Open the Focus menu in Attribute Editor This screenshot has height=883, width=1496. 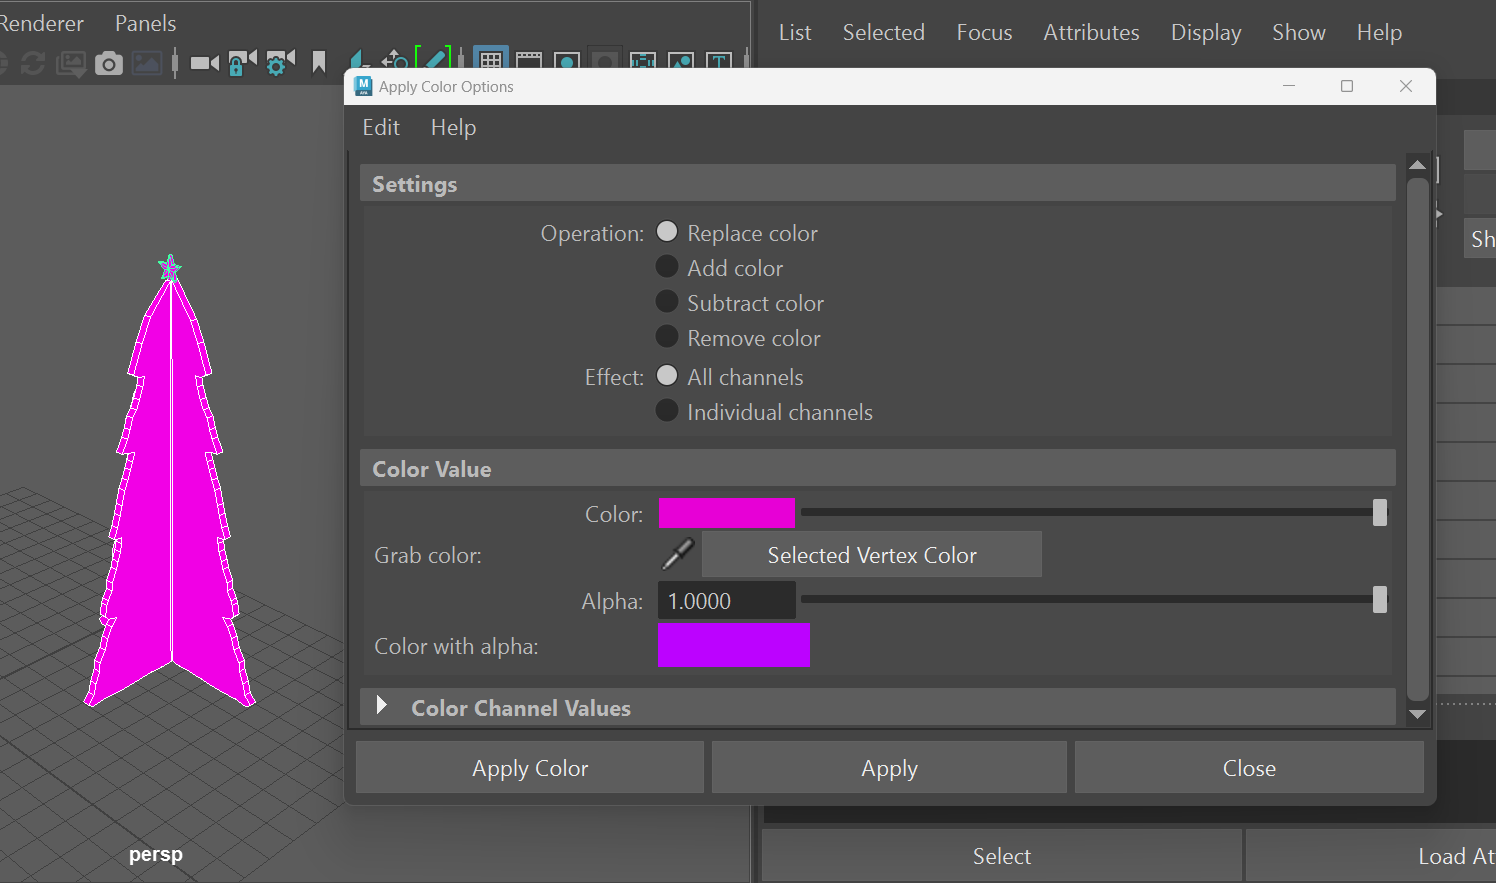(984, 32)
